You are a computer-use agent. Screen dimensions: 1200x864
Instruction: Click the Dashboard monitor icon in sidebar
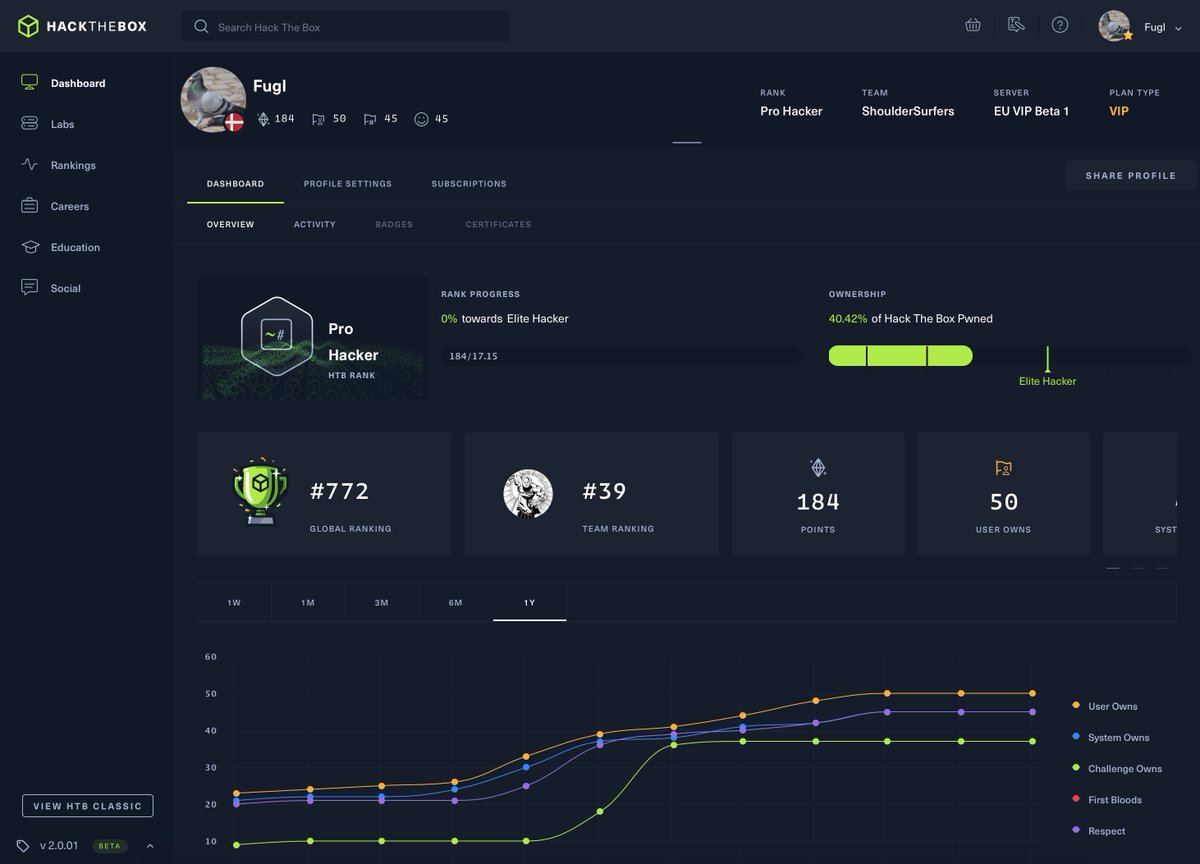click(30, 83)
